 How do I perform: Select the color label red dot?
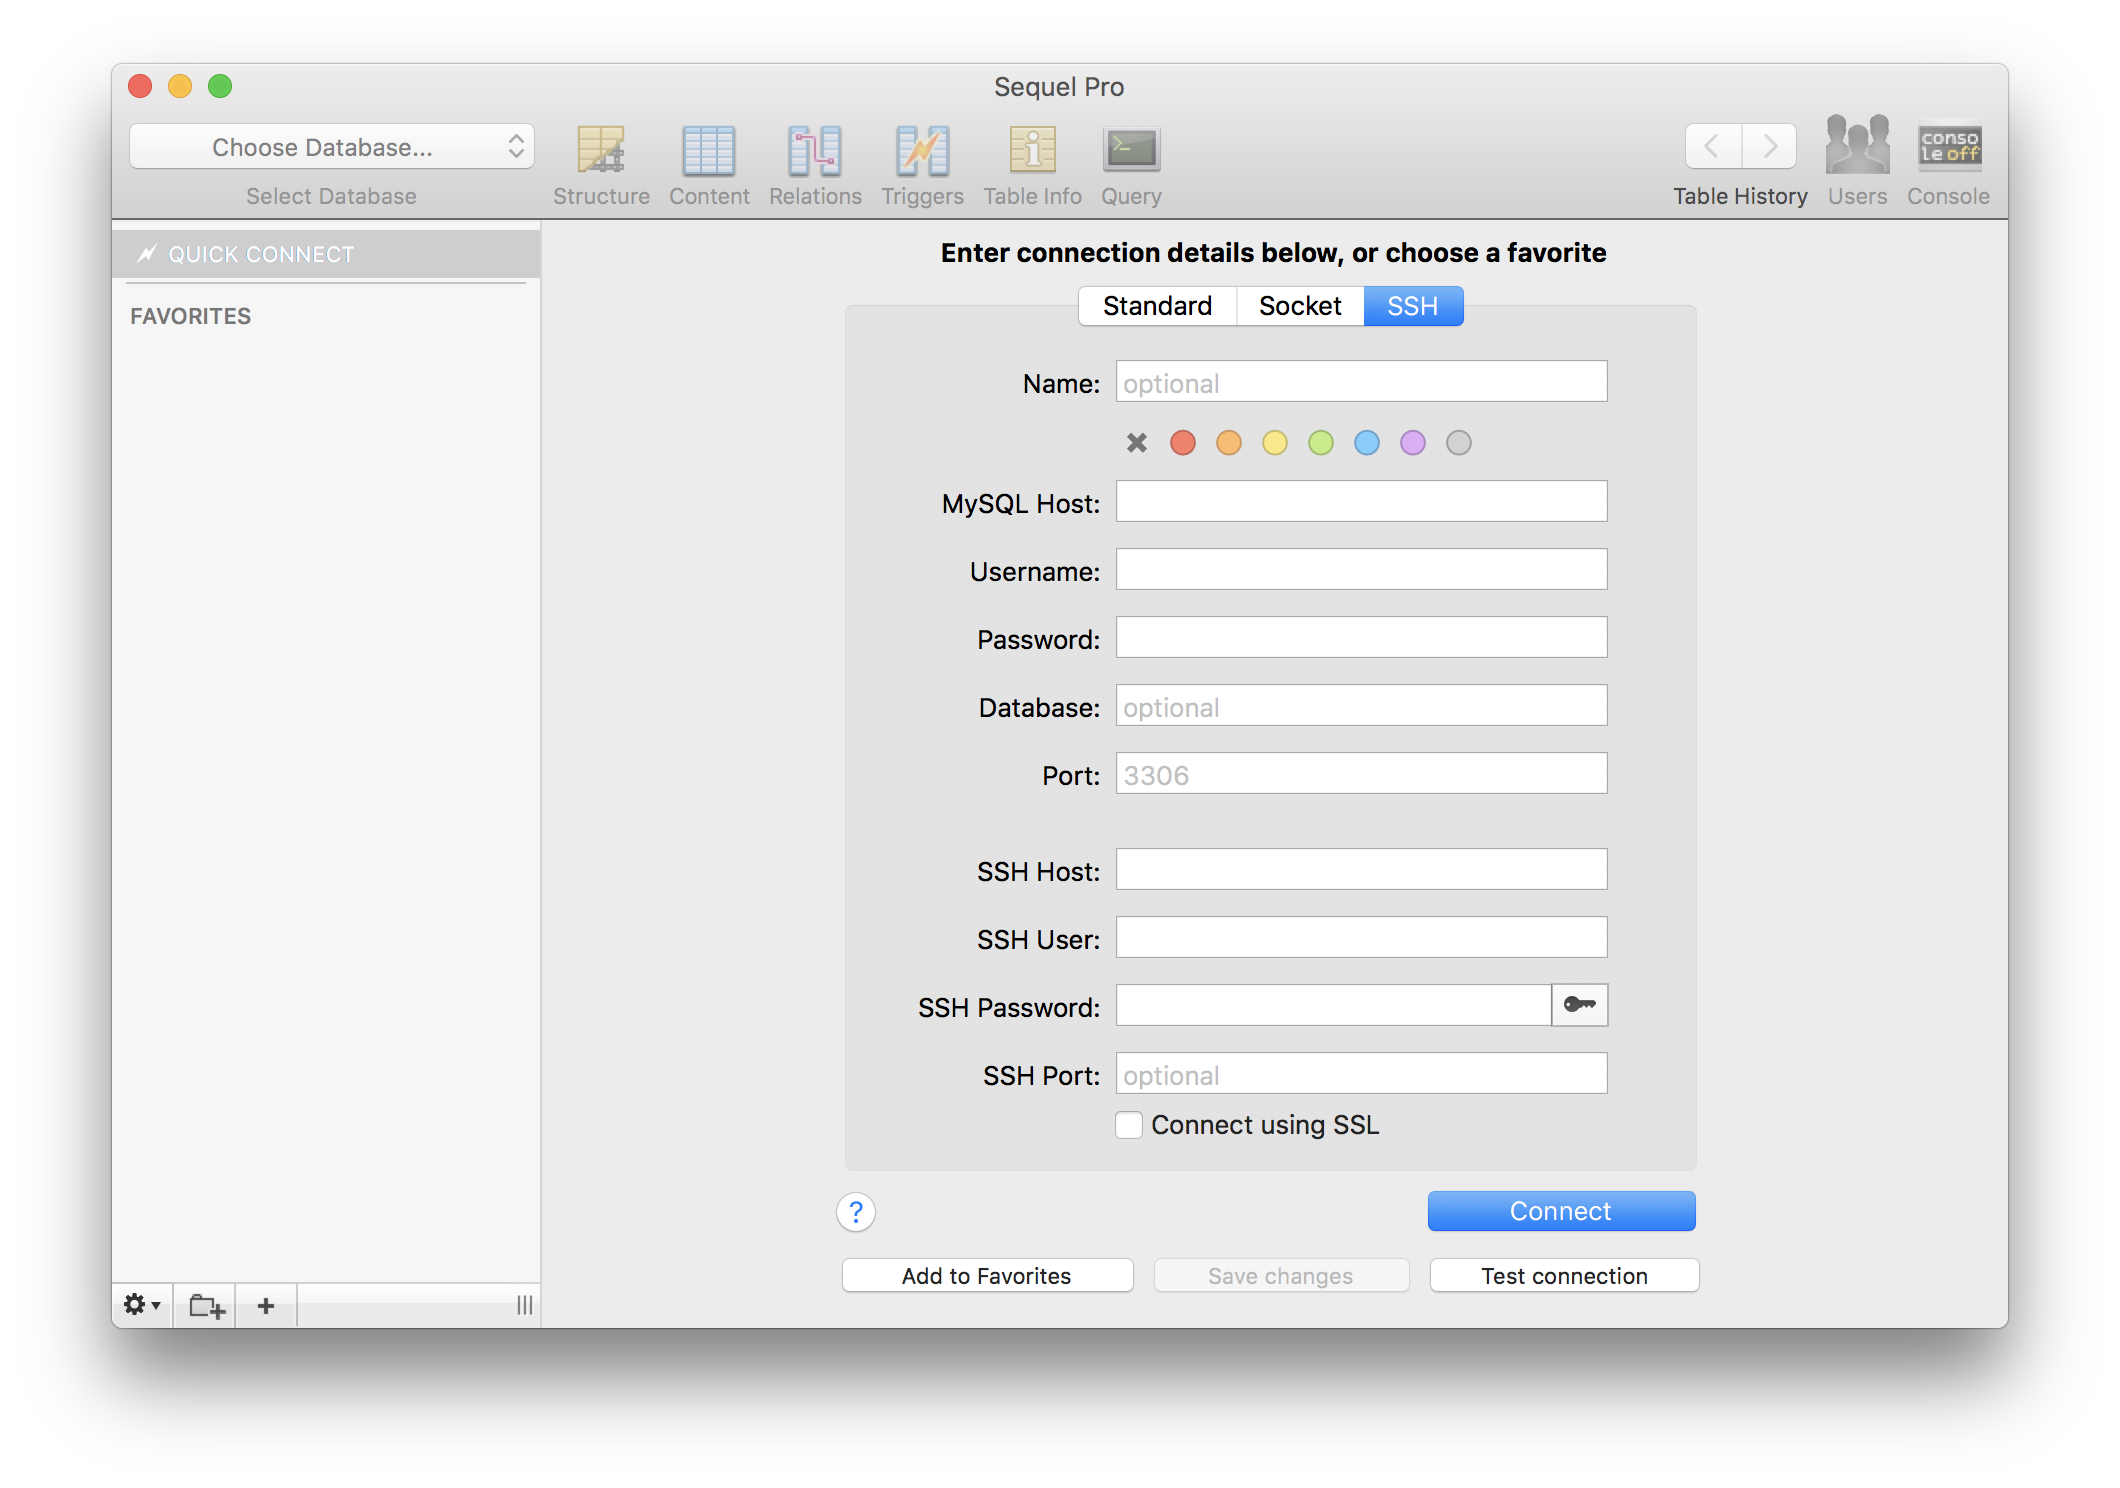click(x=1179, y=443)
